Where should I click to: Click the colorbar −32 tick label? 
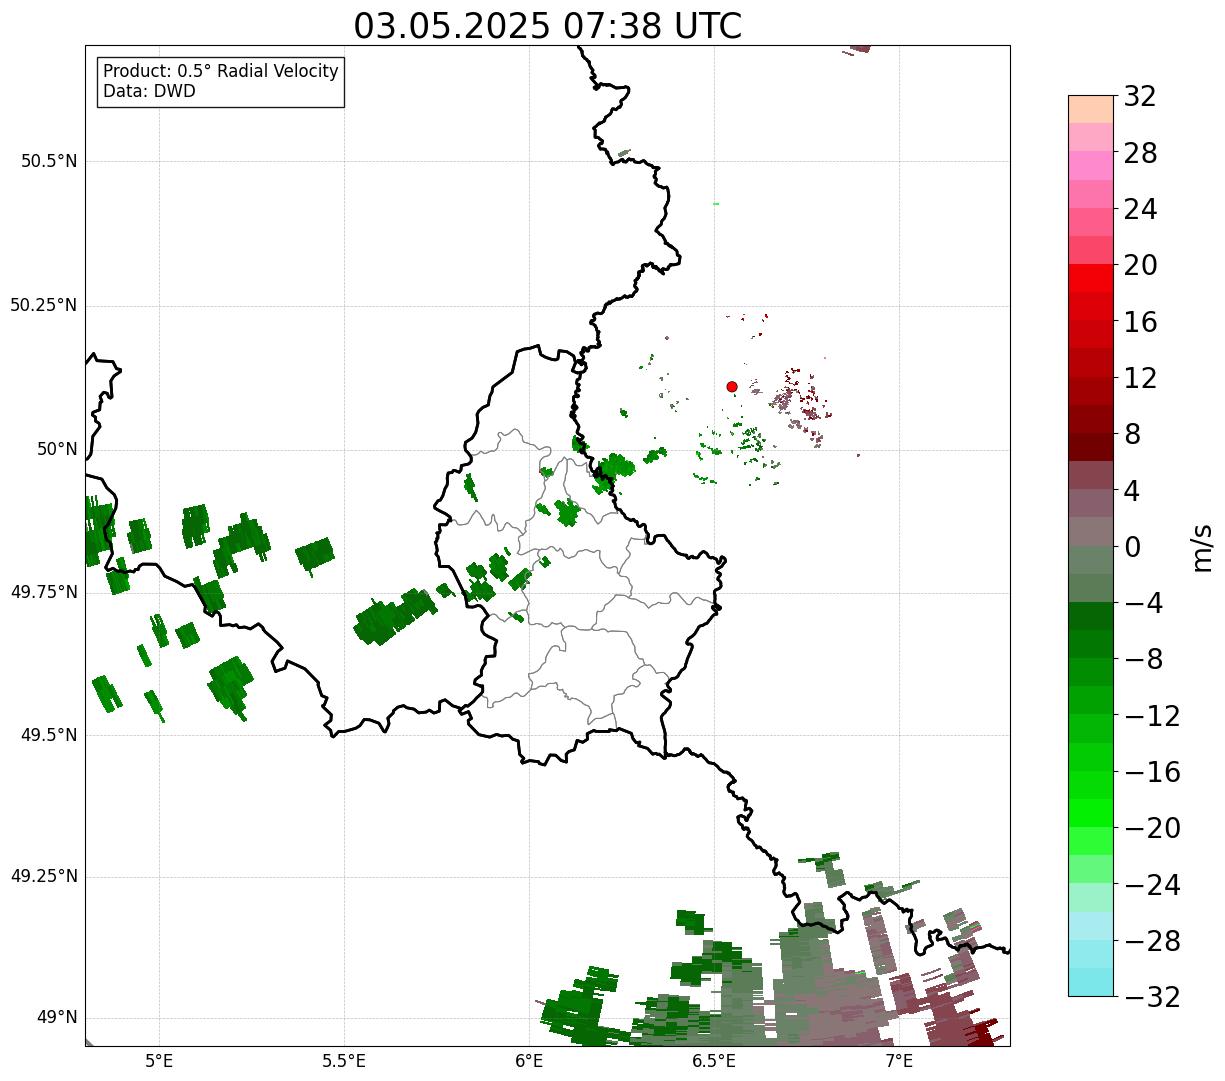[x=1152, y=997]
